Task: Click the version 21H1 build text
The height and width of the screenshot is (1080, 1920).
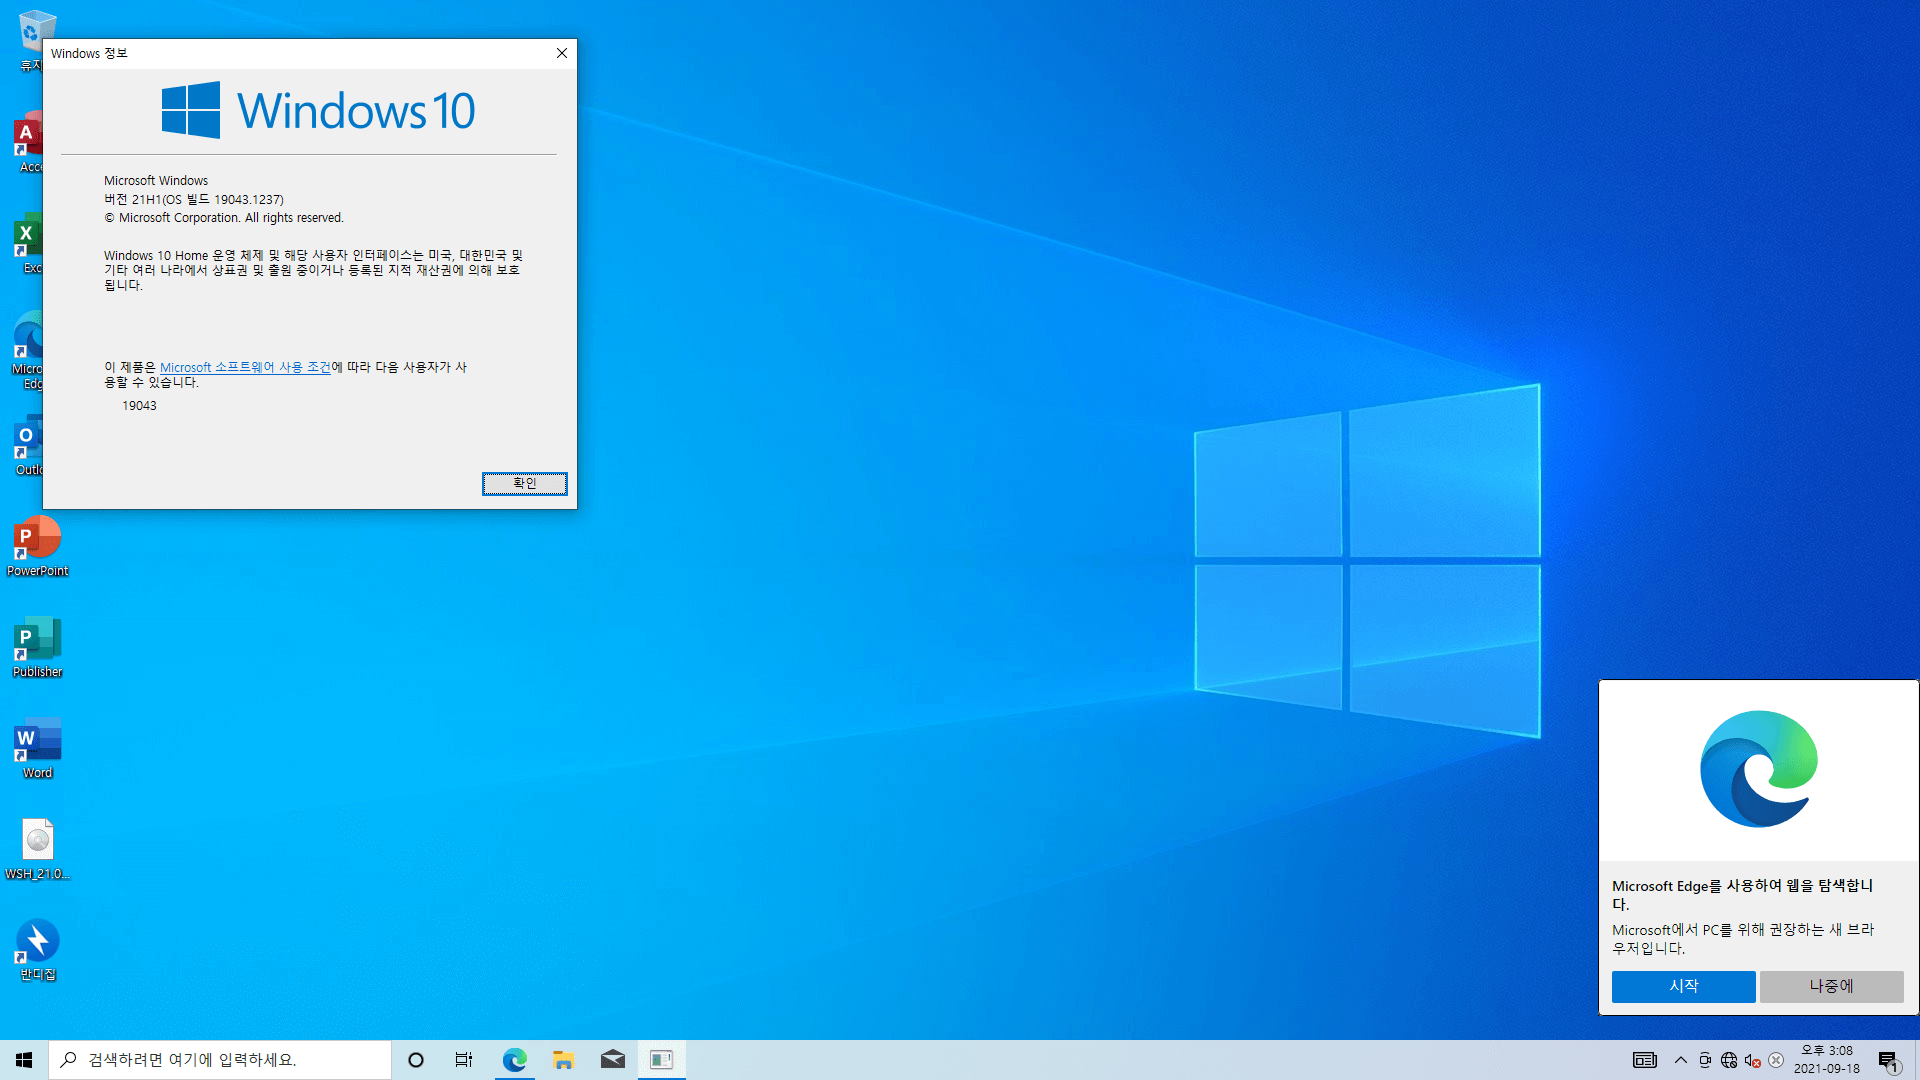Action: coord(194,199)
